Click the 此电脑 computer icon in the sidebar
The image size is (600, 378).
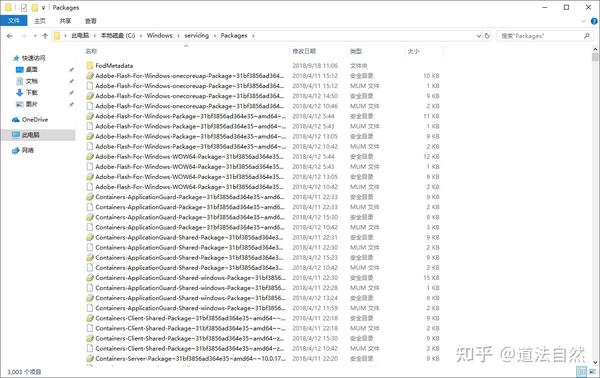click(16, 135)
